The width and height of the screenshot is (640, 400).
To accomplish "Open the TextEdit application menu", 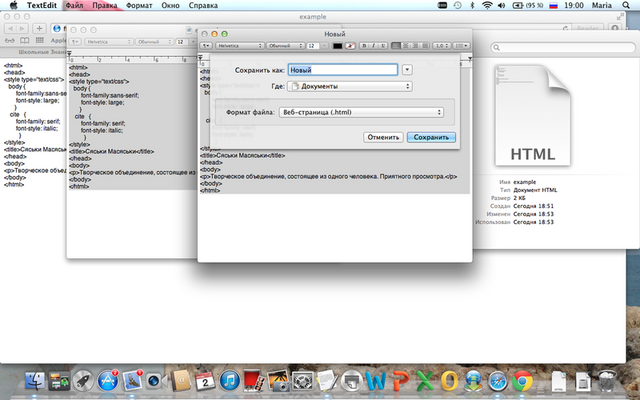I will [x=42, y=5].
